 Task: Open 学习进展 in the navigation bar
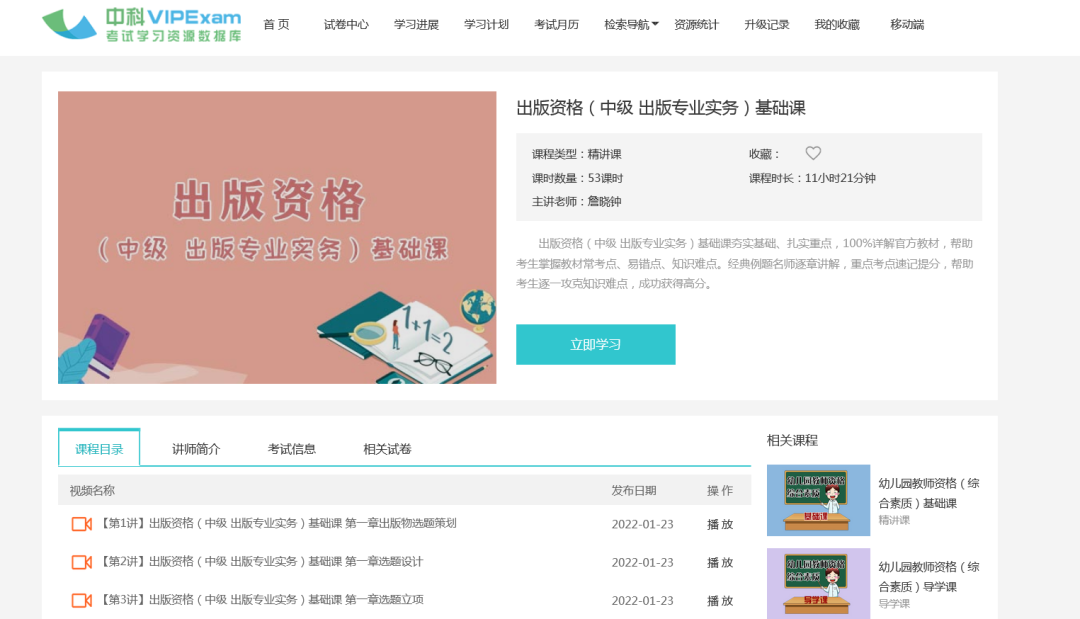[x=416, y=24]
